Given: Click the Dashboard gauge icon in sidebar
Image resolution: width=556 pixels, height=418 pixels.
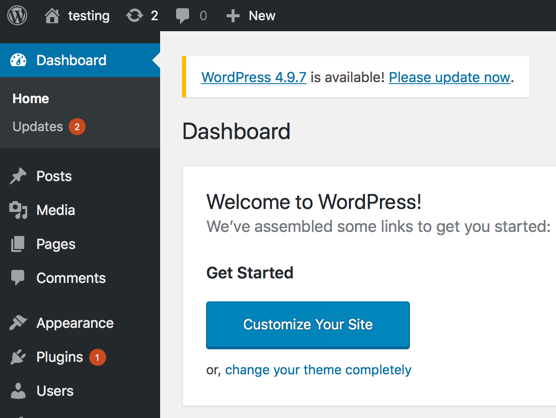Looking at the screenshot, I should [18, 60].
